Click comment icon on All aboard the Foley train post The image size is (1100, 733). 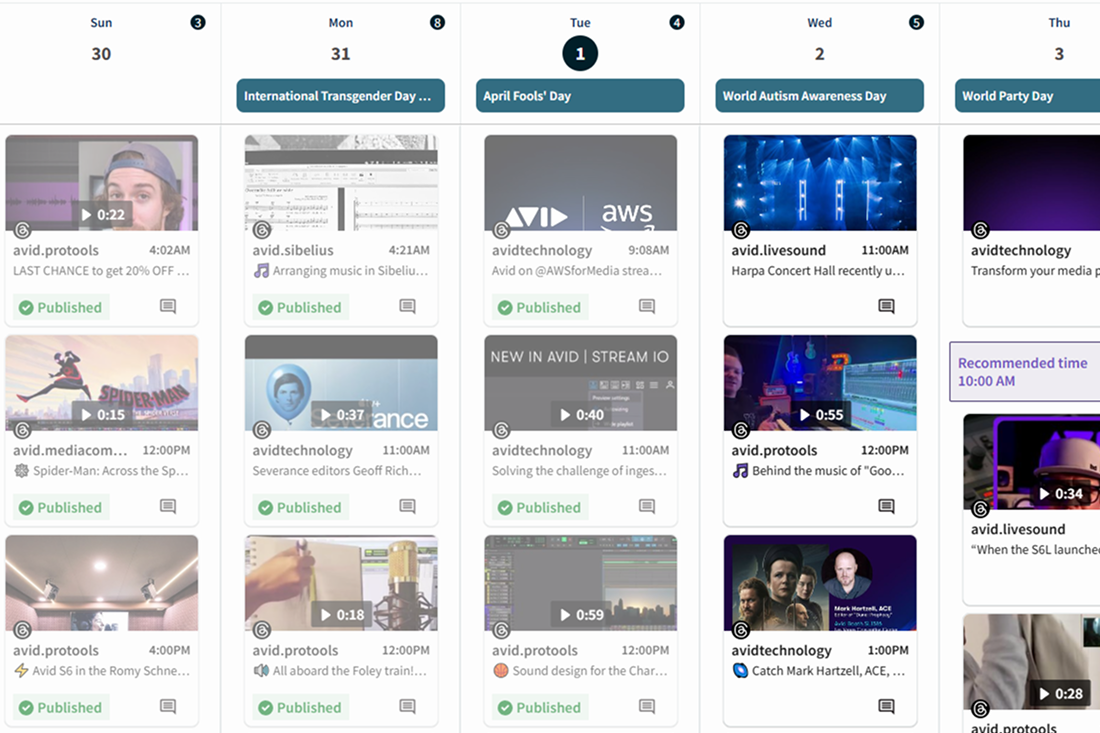point(407,707)
